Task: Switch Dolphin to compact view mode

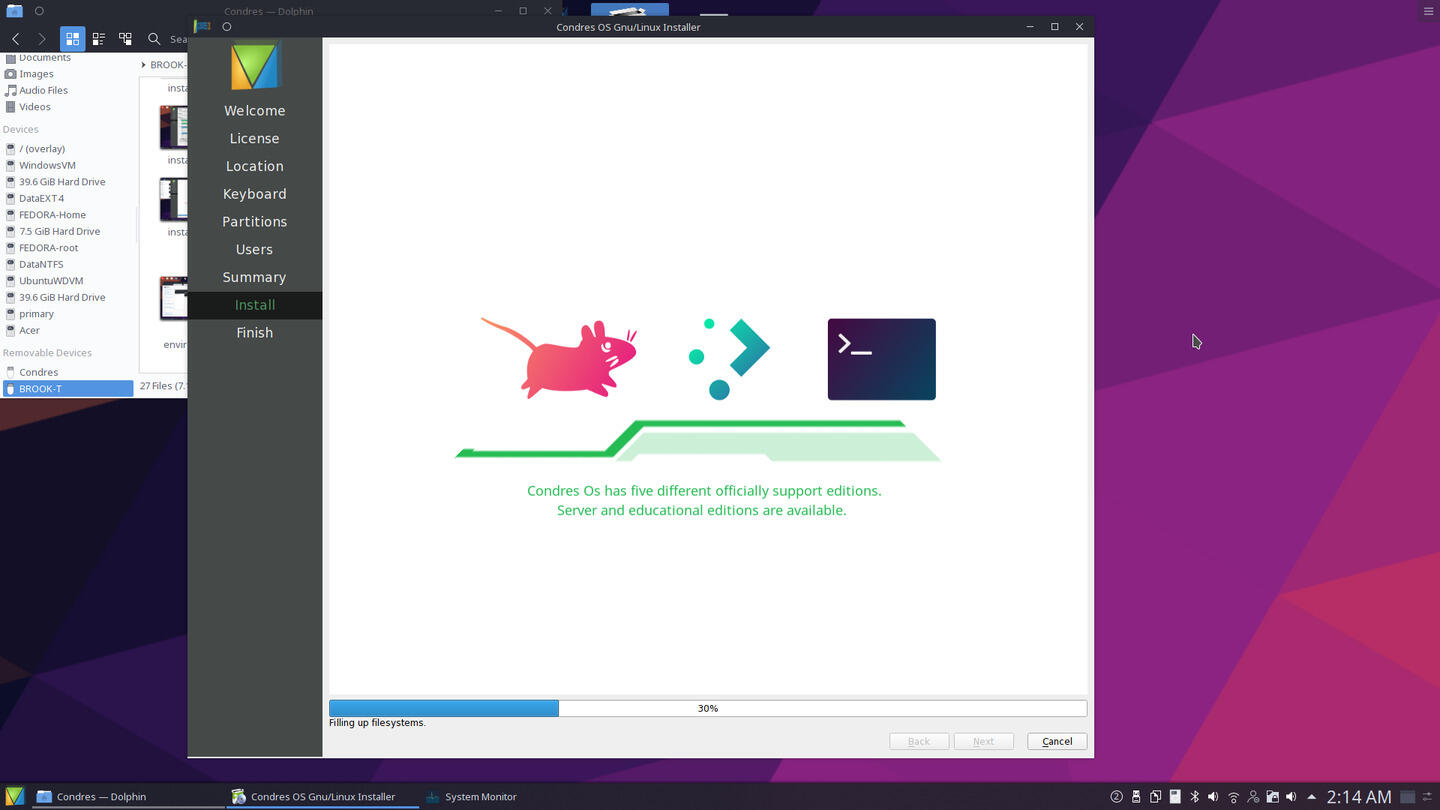Action: tap(99, 39)
